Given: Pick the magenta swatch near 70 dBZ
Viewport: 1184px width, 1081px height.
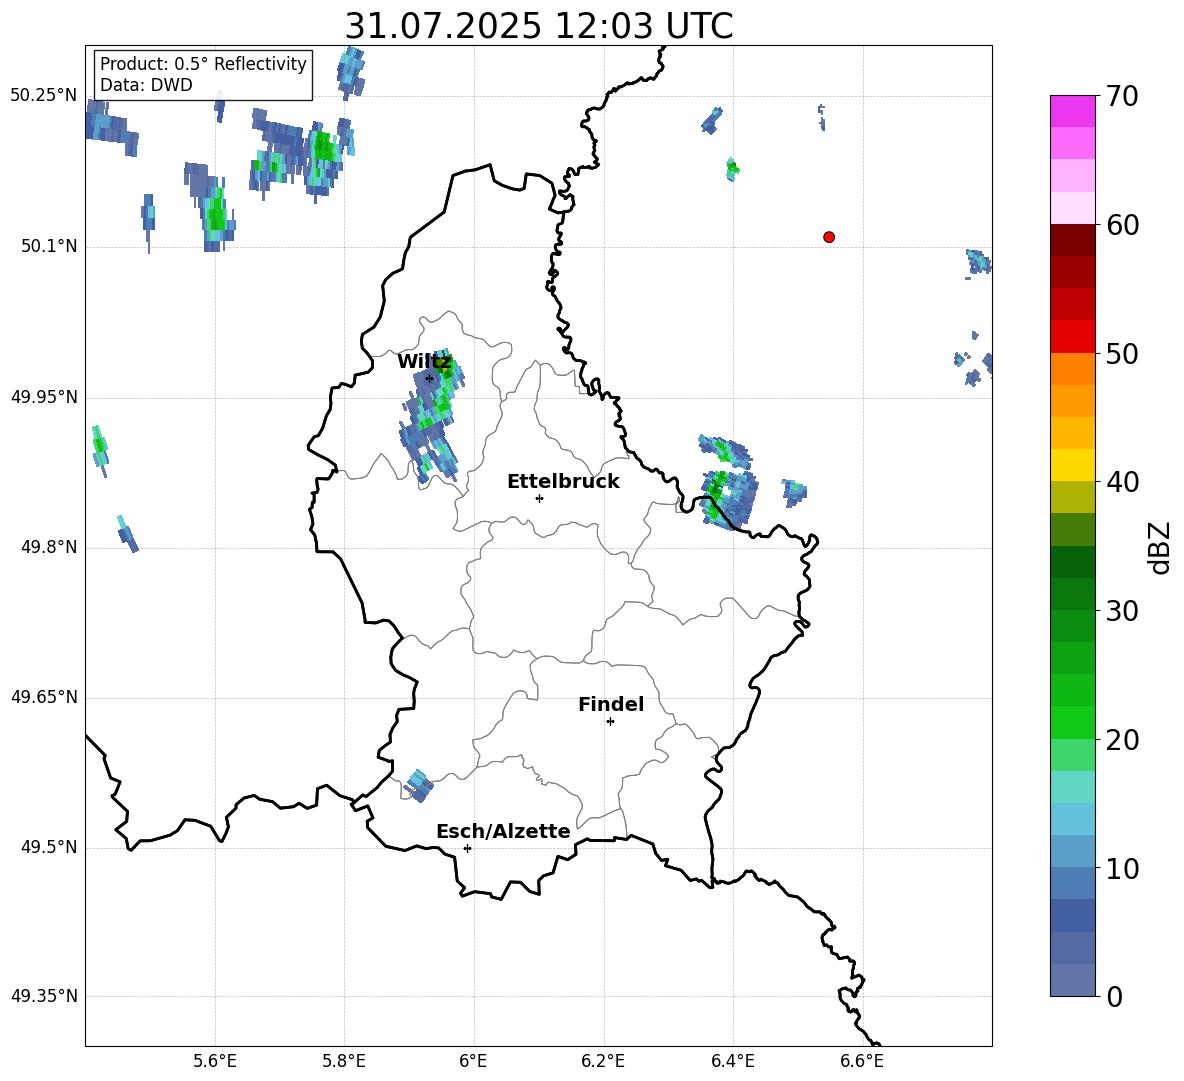Looking at the screenshot, I should (x=1072, y=112).
